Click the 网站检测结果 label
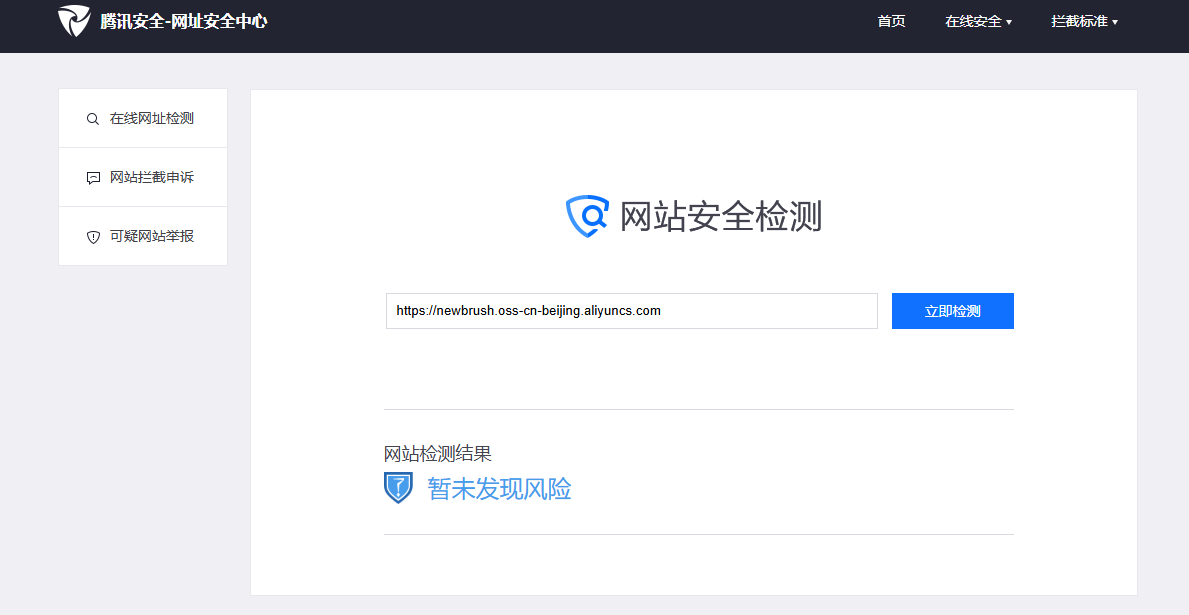Viewport: 1189px width, 615px height. coord(438,454)
